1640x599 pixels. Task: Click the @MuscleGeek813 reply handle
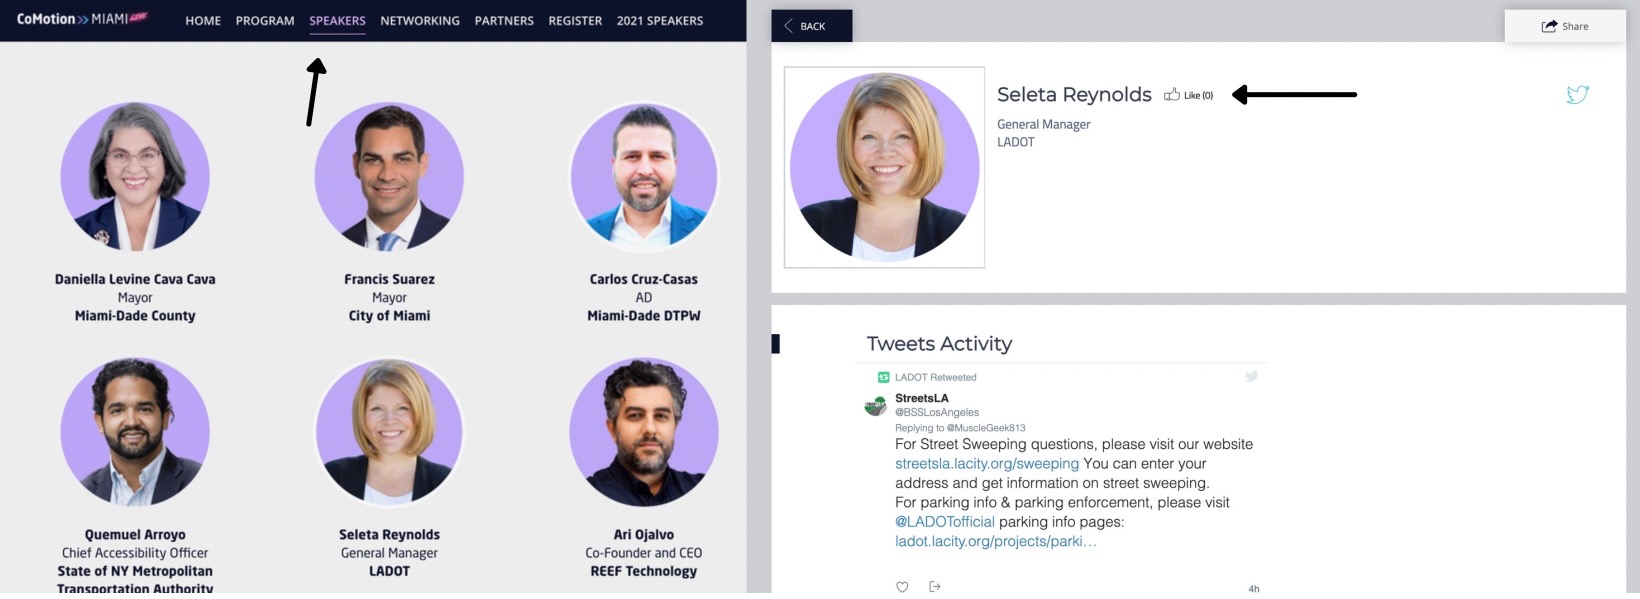986,428
